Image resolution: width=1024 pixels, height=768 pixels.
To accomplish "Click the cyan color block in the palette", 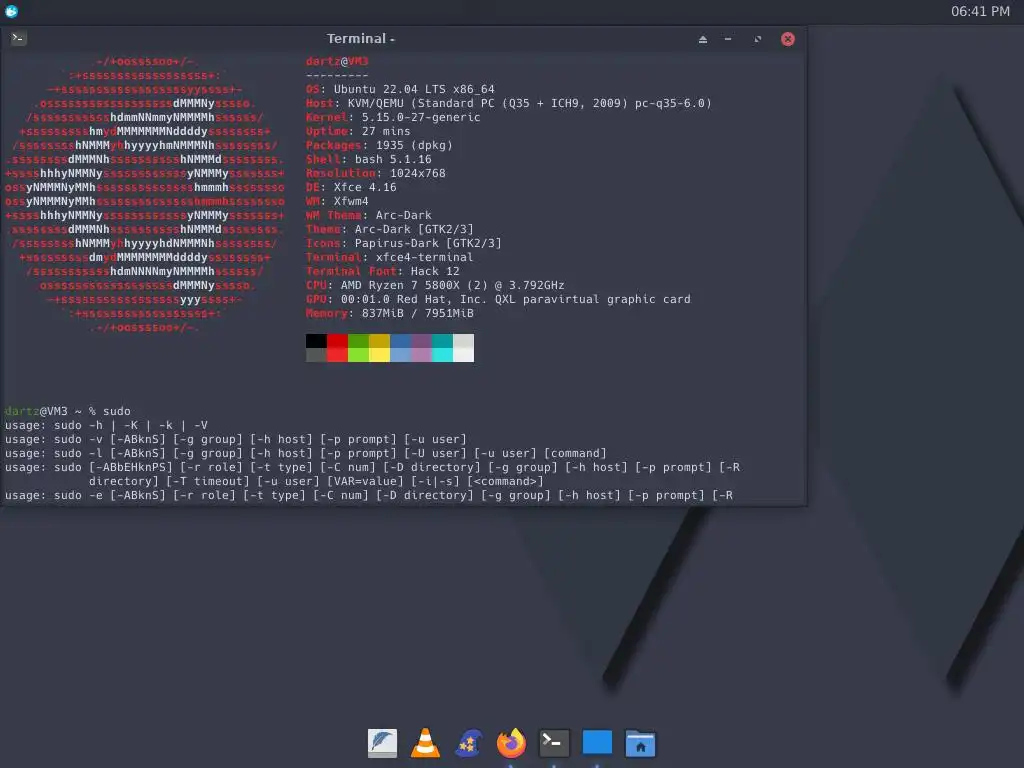I will pos(442,341).
